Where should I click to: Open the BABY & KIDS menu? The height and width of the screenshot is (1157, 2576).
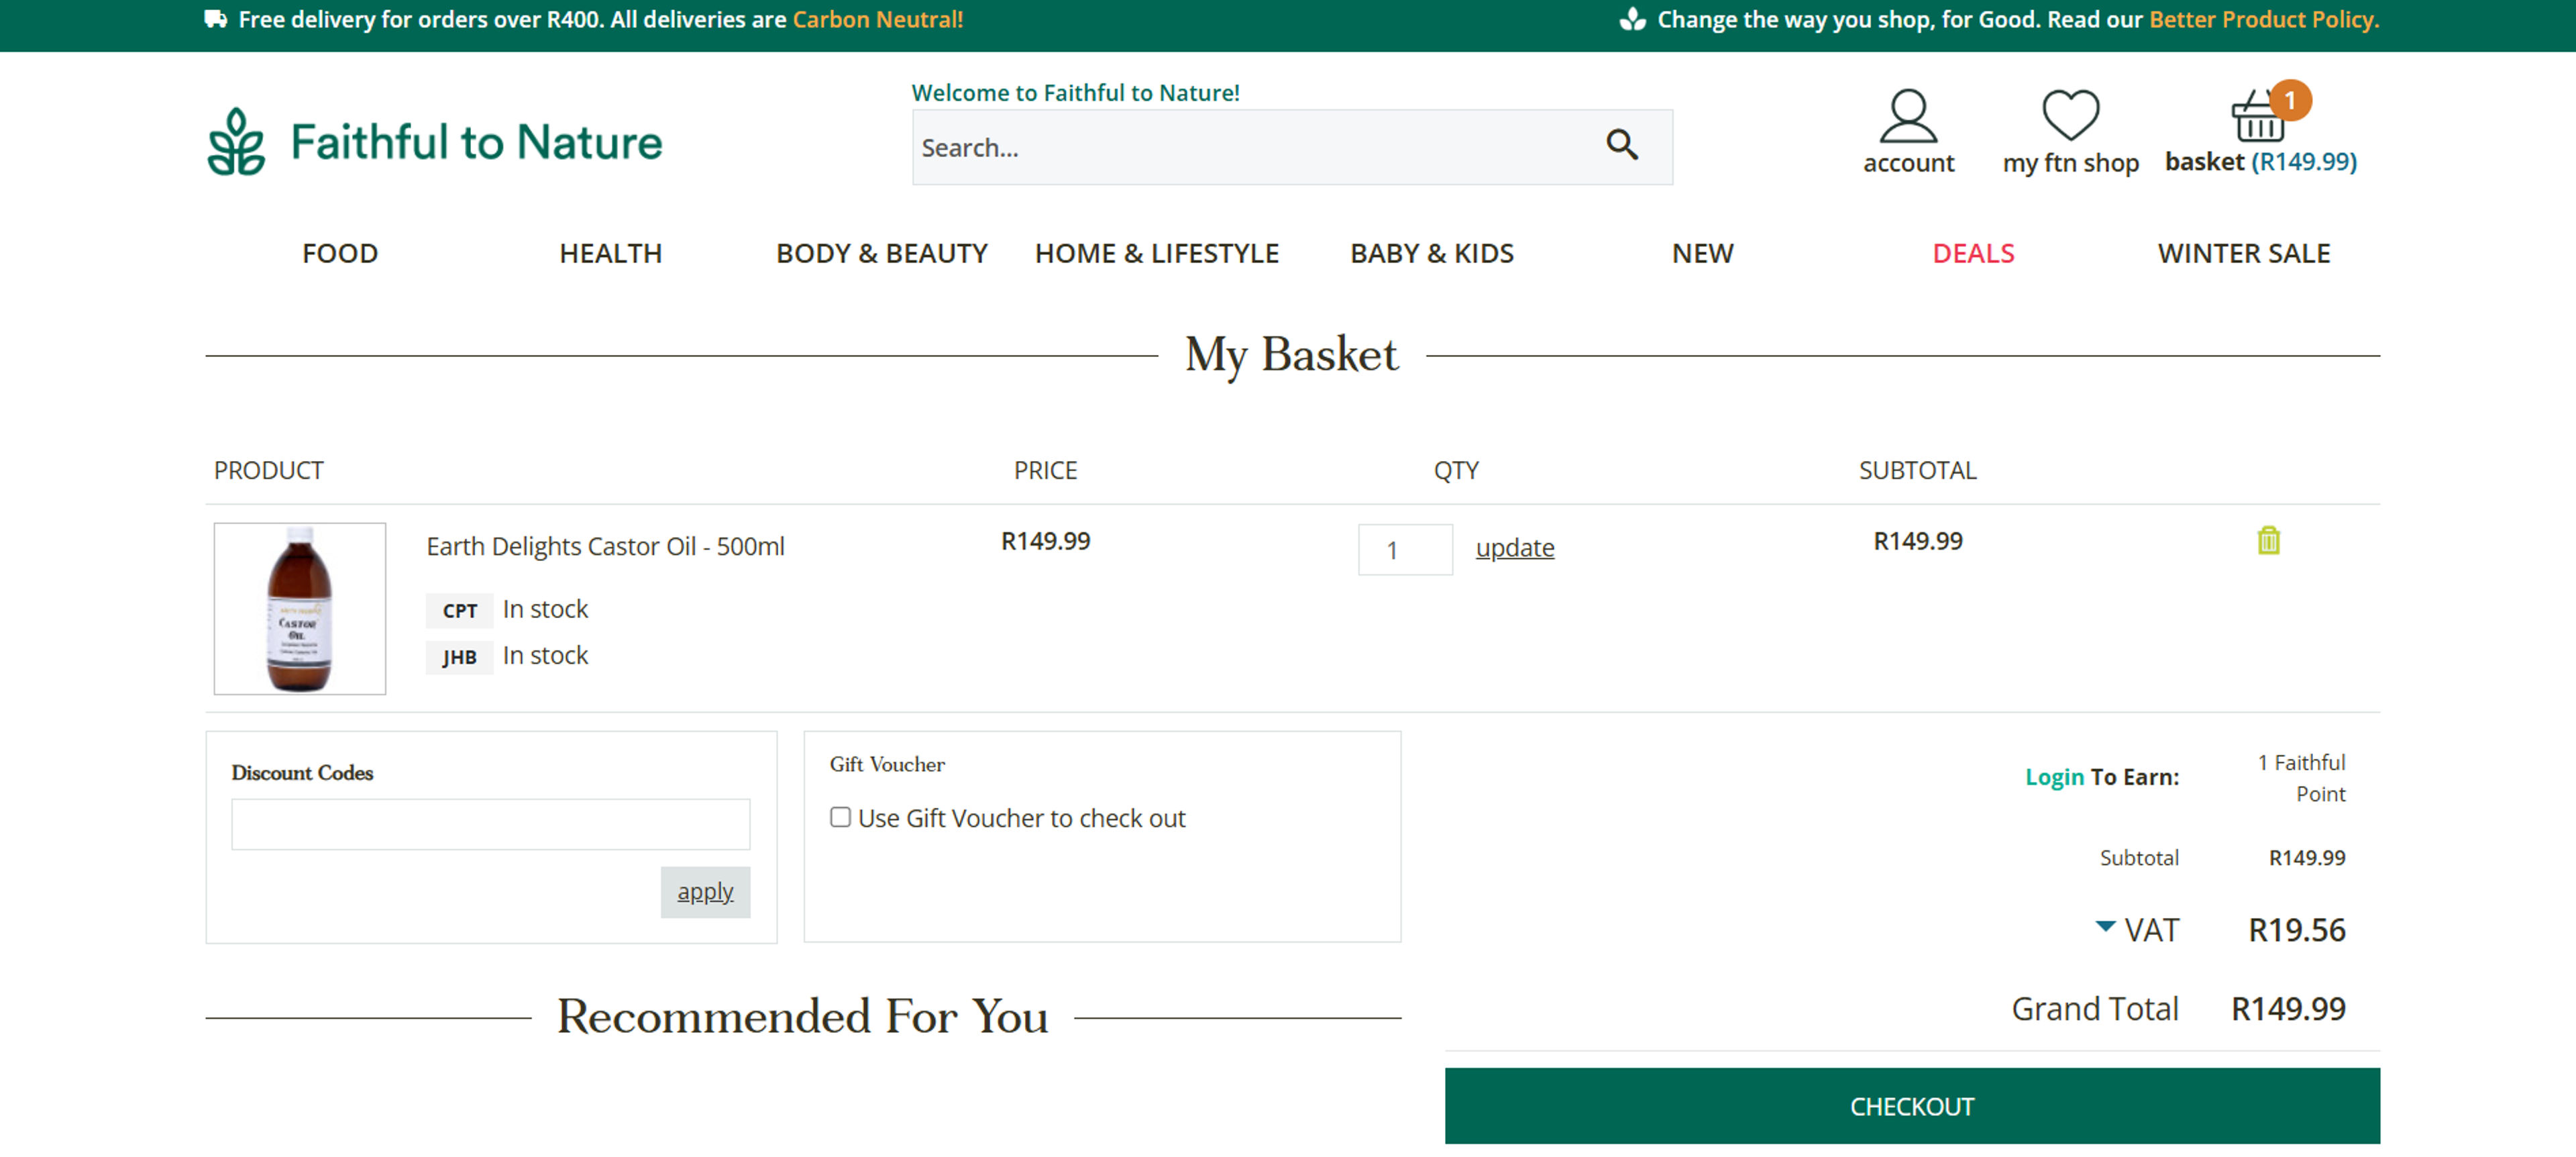tap(1431, 254)
